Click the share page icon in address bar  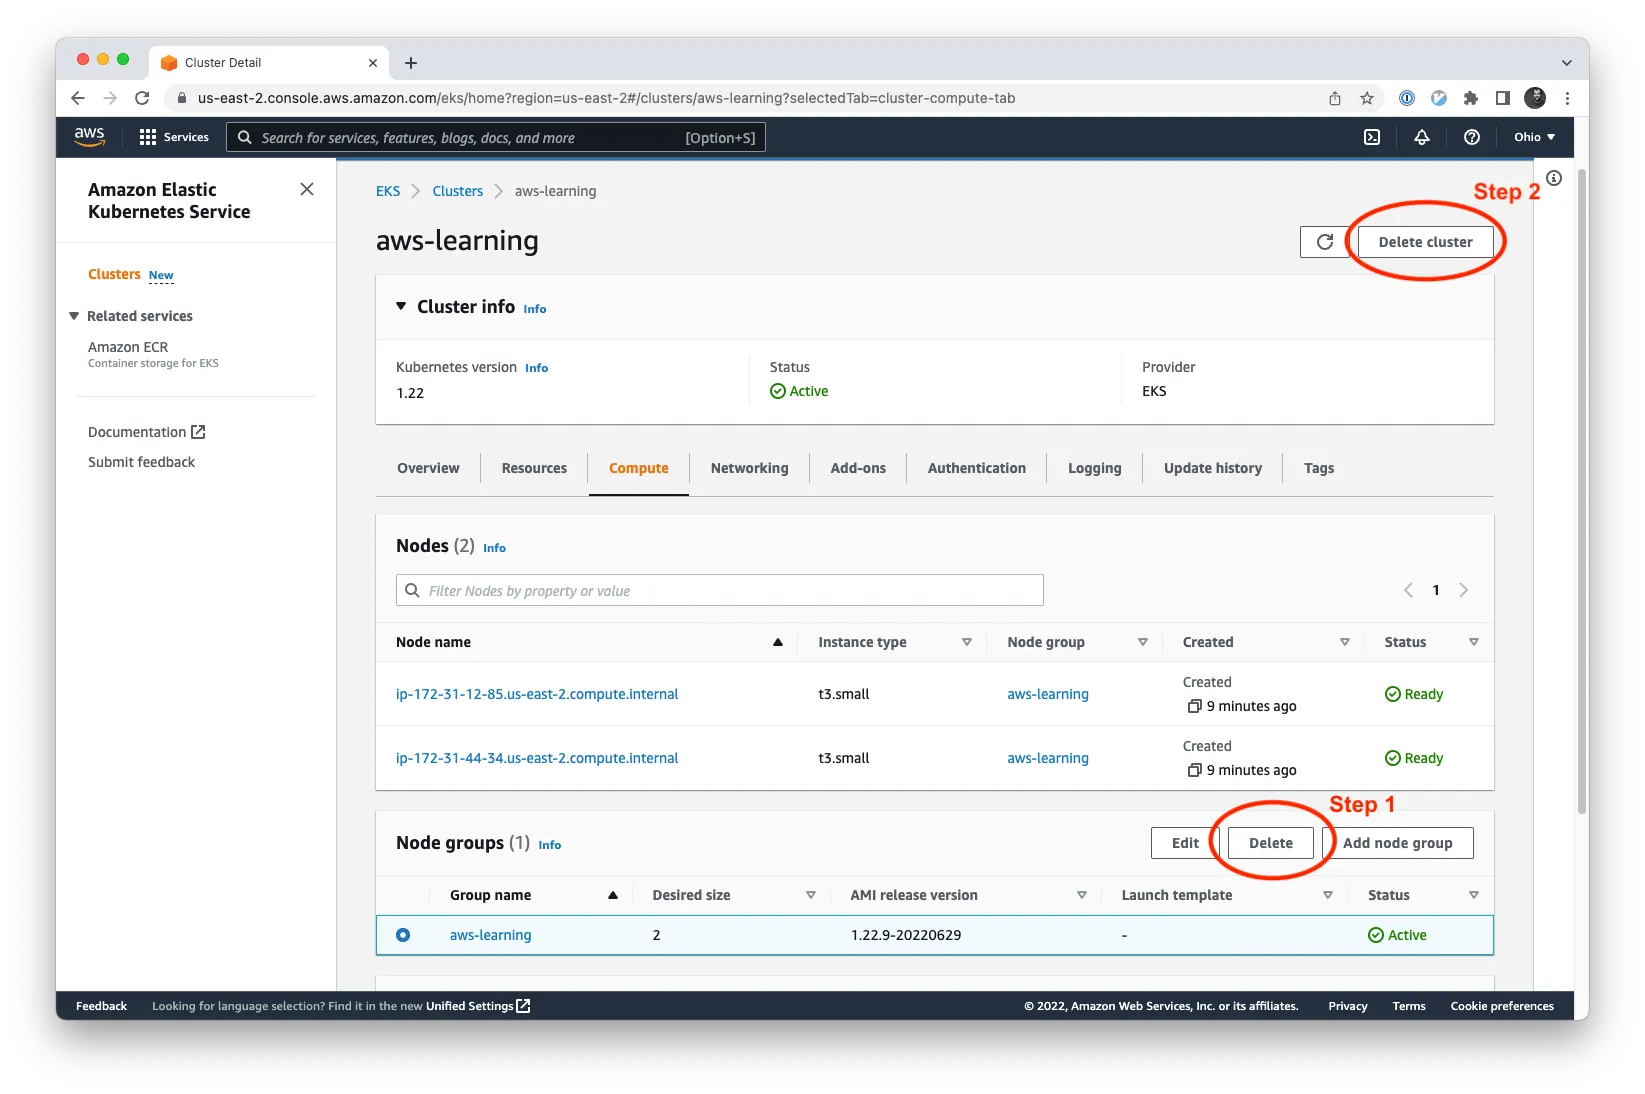tap(1335, 98)
